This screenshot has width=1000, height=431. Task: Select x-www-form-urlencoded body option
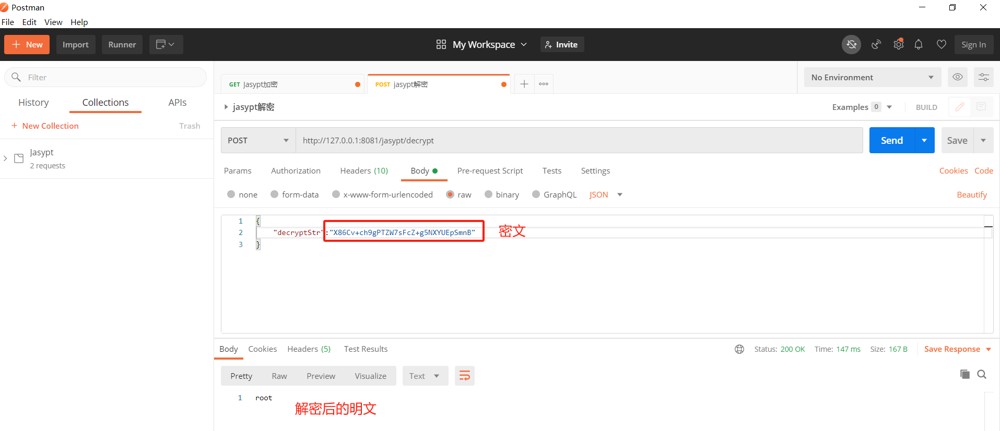(x=336, y=194)
